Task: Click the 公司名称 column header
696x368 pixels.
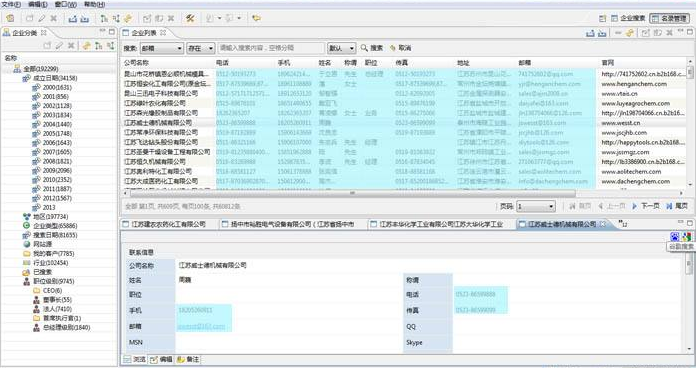Action: click(136, 63)
